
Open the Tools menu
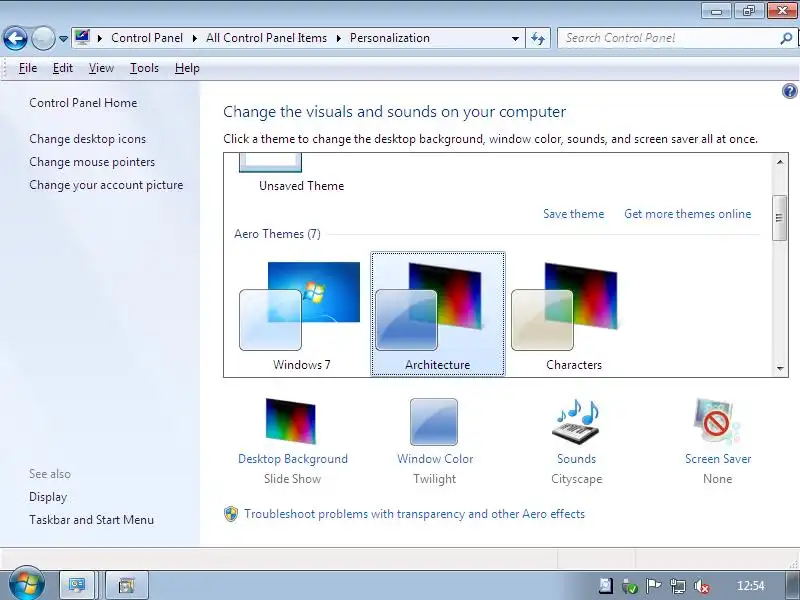[144, 68]
